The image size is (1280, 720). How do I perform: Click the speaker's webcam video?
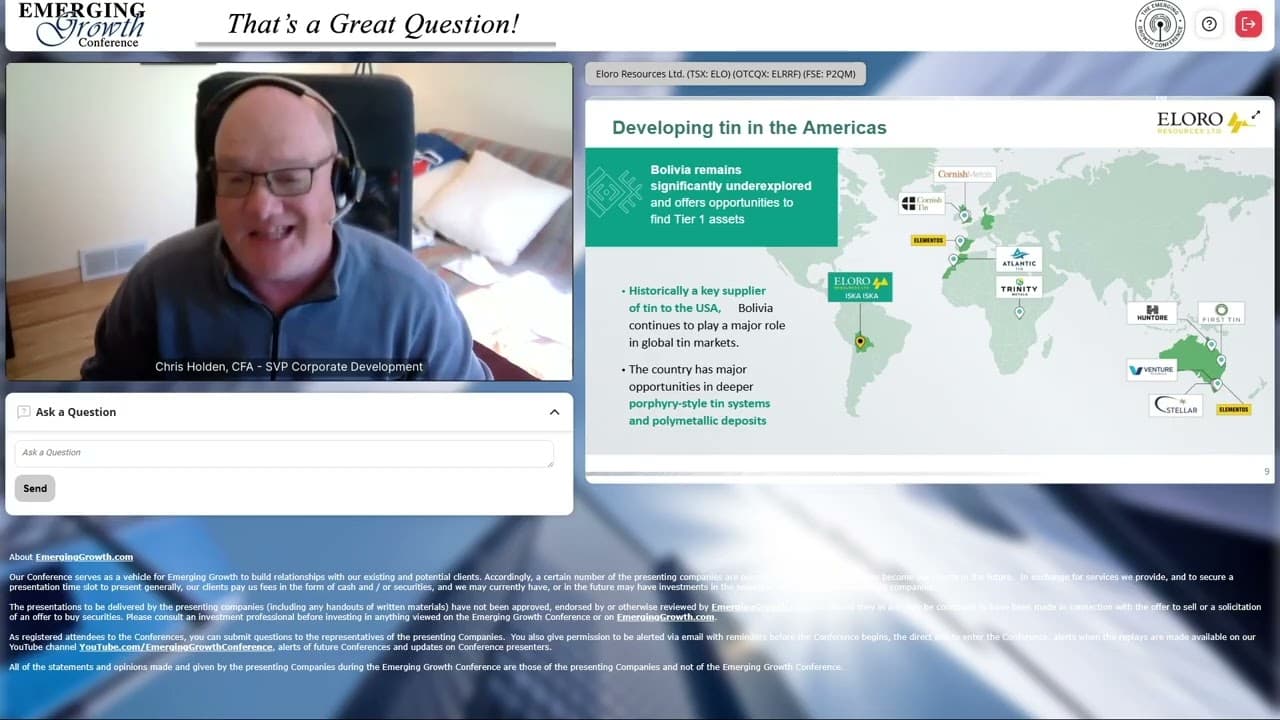pyautogui.click(x=289, y=221)
